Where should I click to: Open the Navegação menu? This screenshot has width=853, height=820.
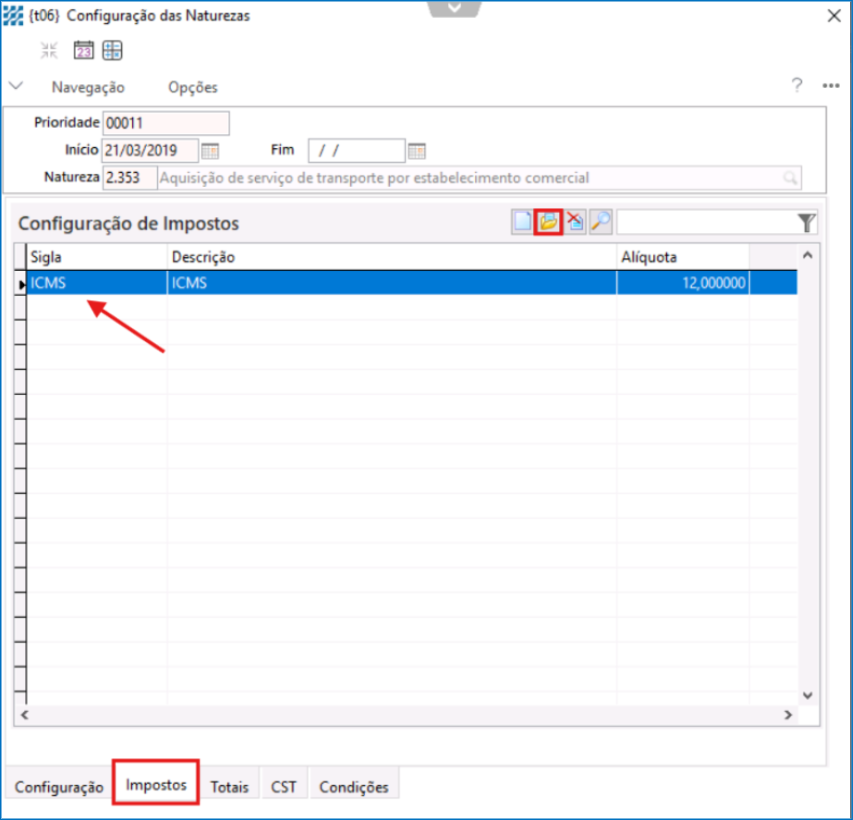point(88,87)
